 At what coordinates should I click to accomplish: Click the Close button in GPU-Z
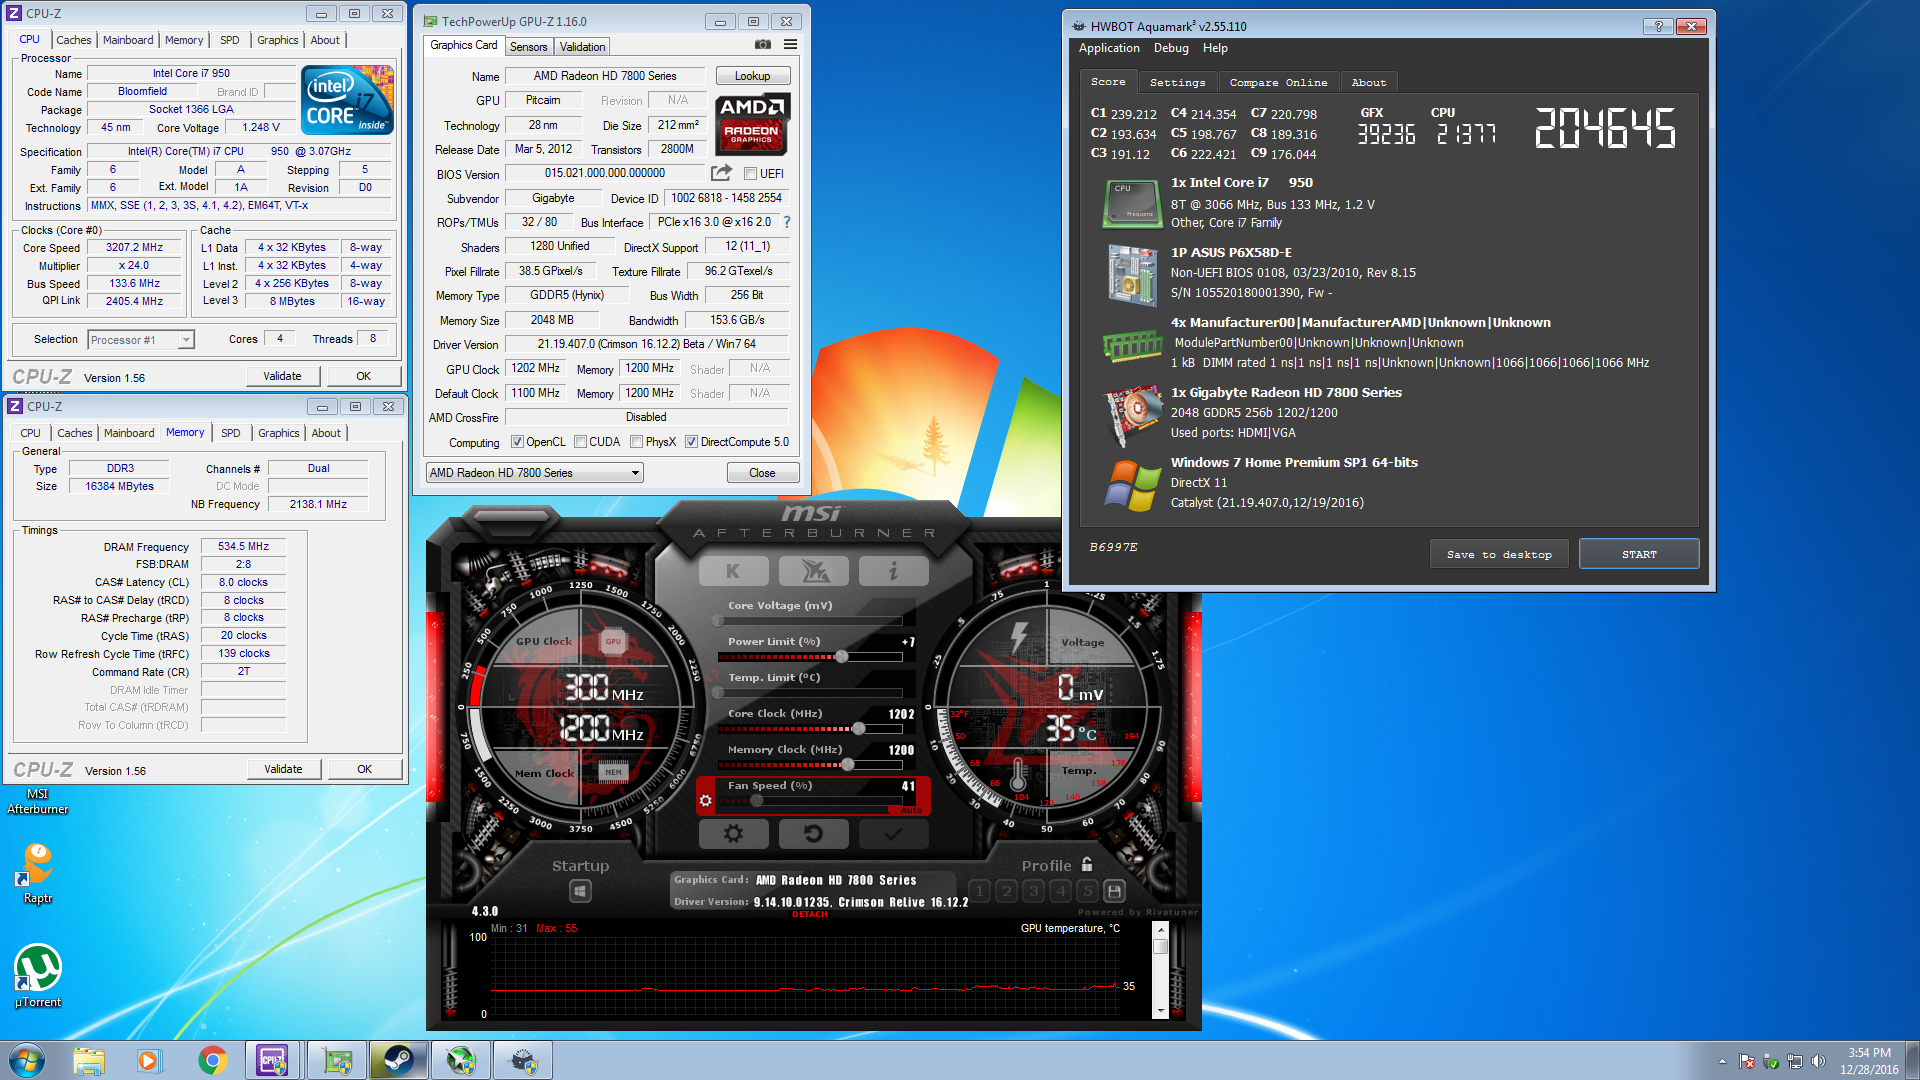(x=762, y=473)
